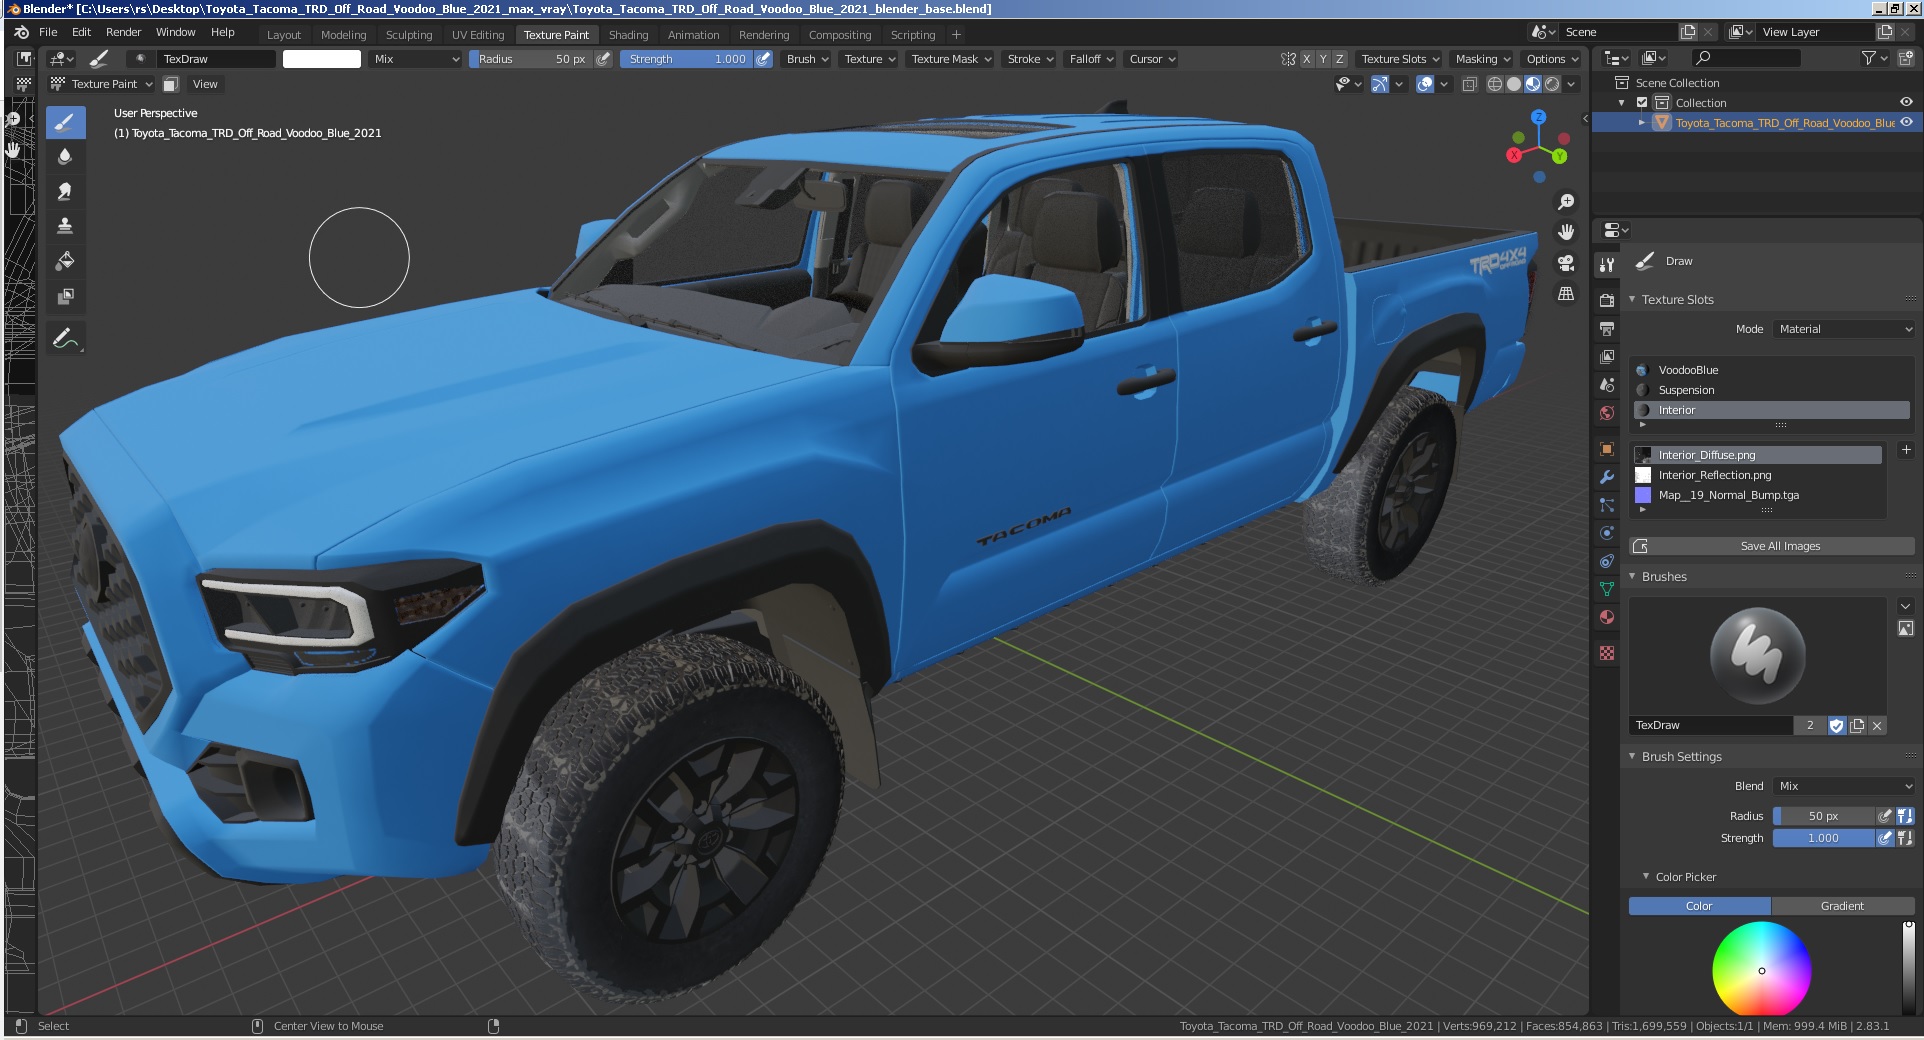Toggle Y axis symmetry
Viewport: 1924px width, 1040px height.
tap(1323, 59)
